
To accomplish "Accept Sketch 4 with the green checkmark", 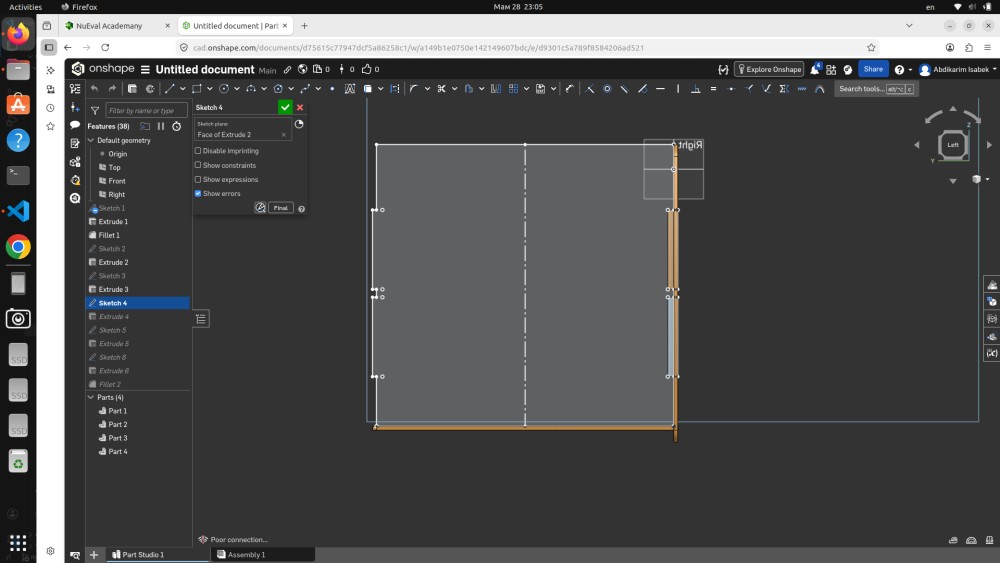I will 285,107.
